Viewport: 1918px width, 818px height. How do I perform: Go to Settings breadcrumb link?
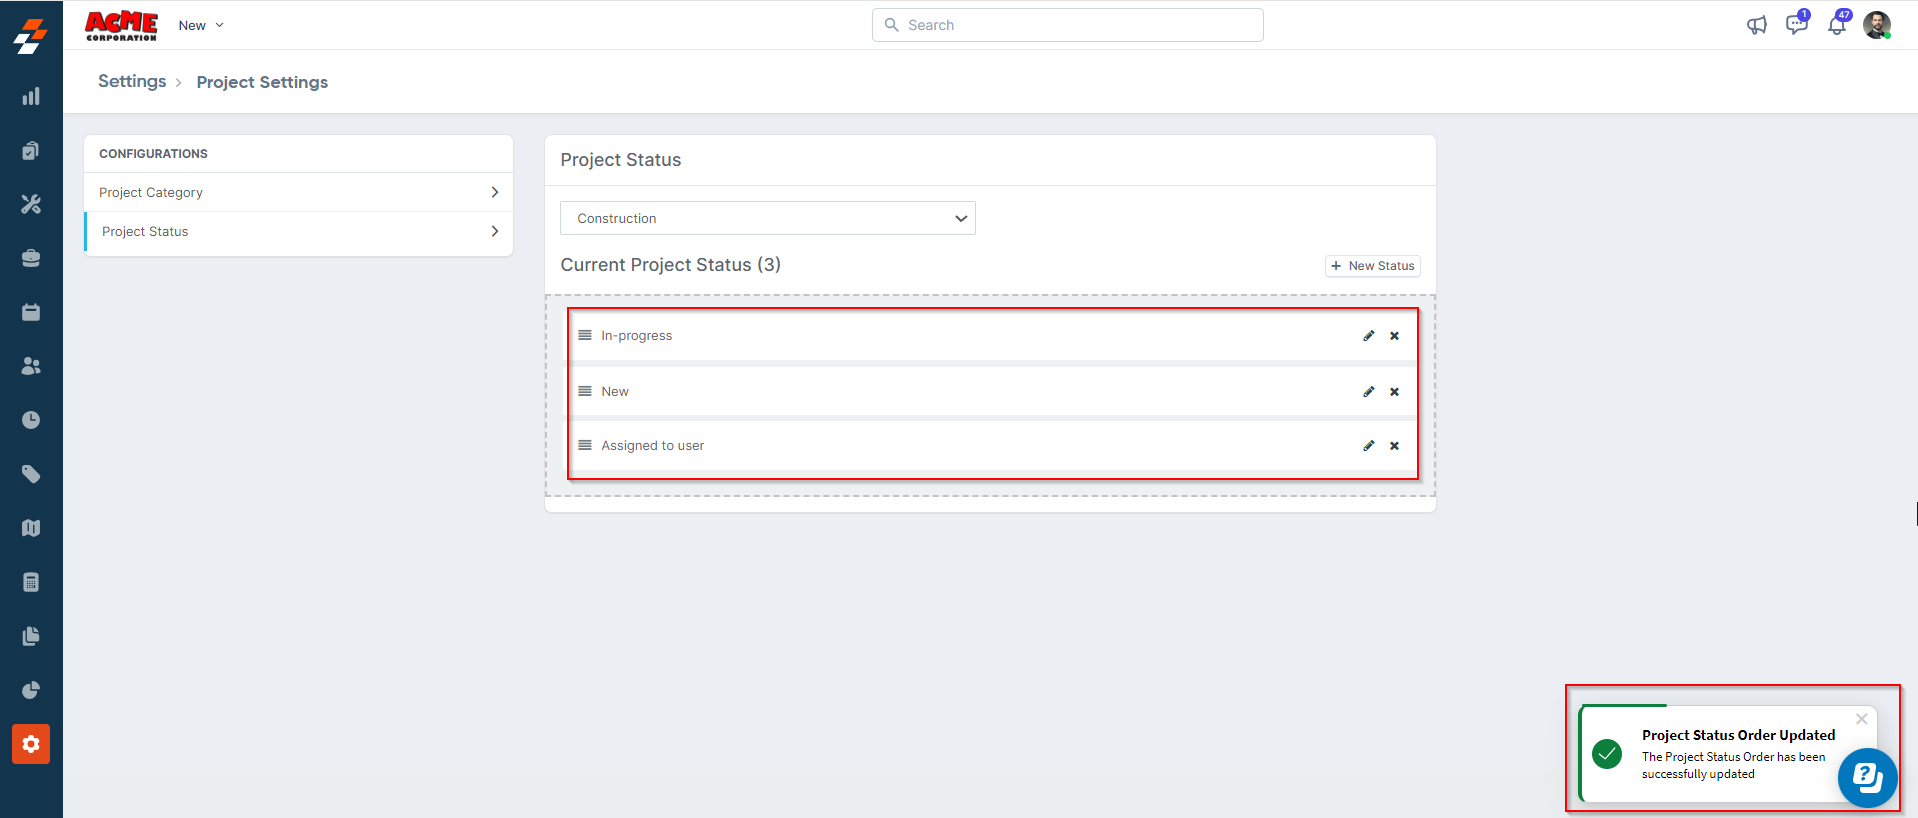(132, 82)
